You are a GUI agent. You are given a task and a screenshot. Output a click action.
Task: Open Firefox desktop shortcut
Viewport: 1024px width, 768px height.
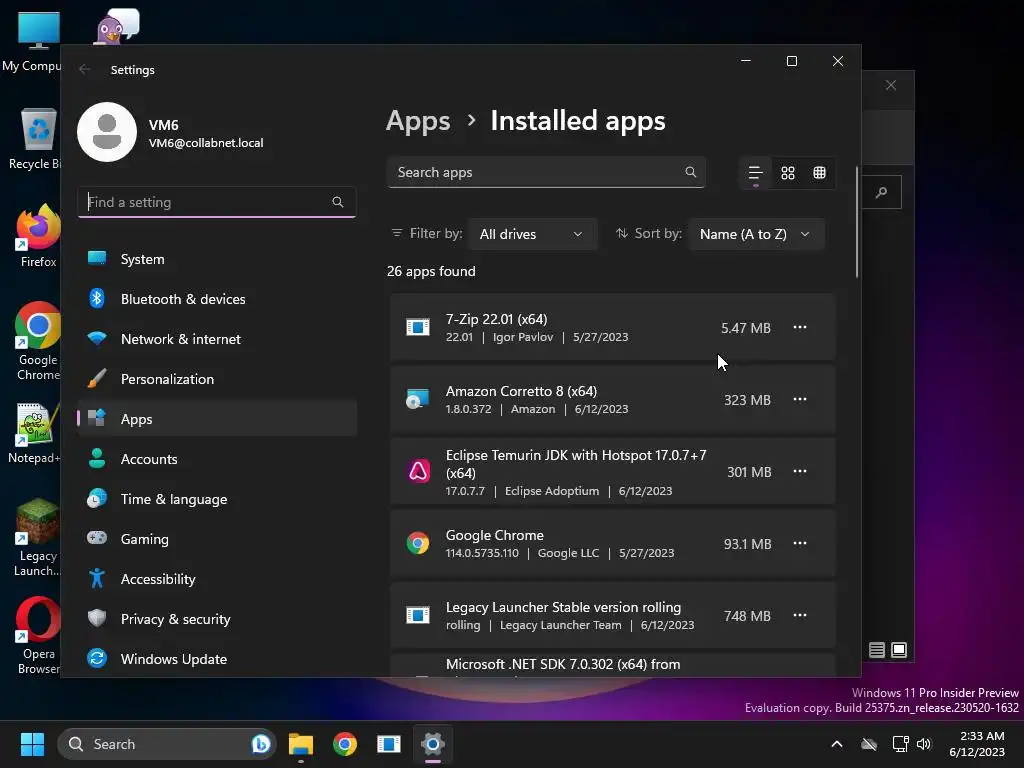coord(38,236)
